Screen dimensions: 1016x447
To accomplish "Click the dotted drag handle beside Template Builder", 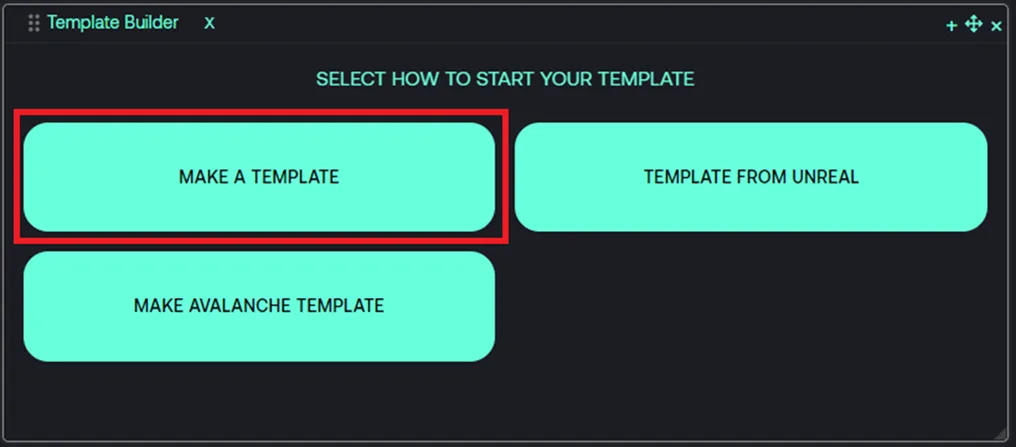I will tap(34, 23).
